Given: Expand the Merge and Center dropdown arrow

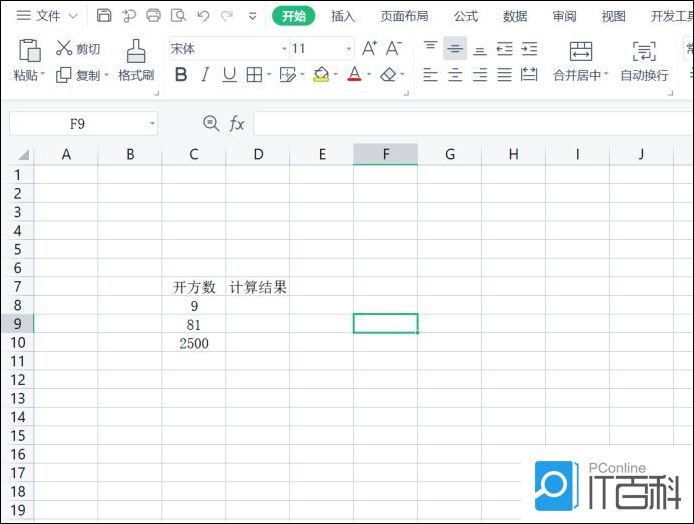Looking at the screenshot, I should point(606,73).
